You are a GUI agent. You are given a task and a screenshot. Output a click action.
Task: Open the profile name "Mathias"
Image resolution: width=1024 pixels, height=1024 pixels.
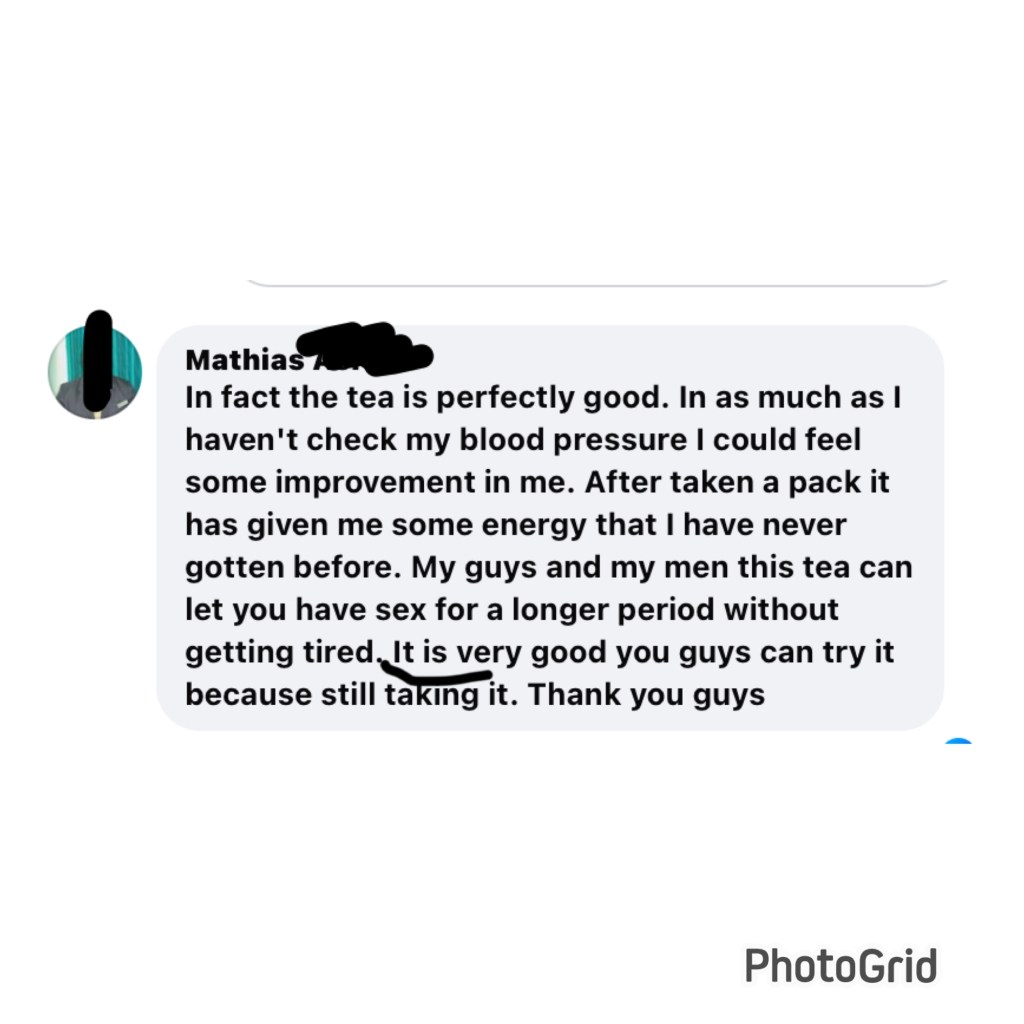click(245, 360)
